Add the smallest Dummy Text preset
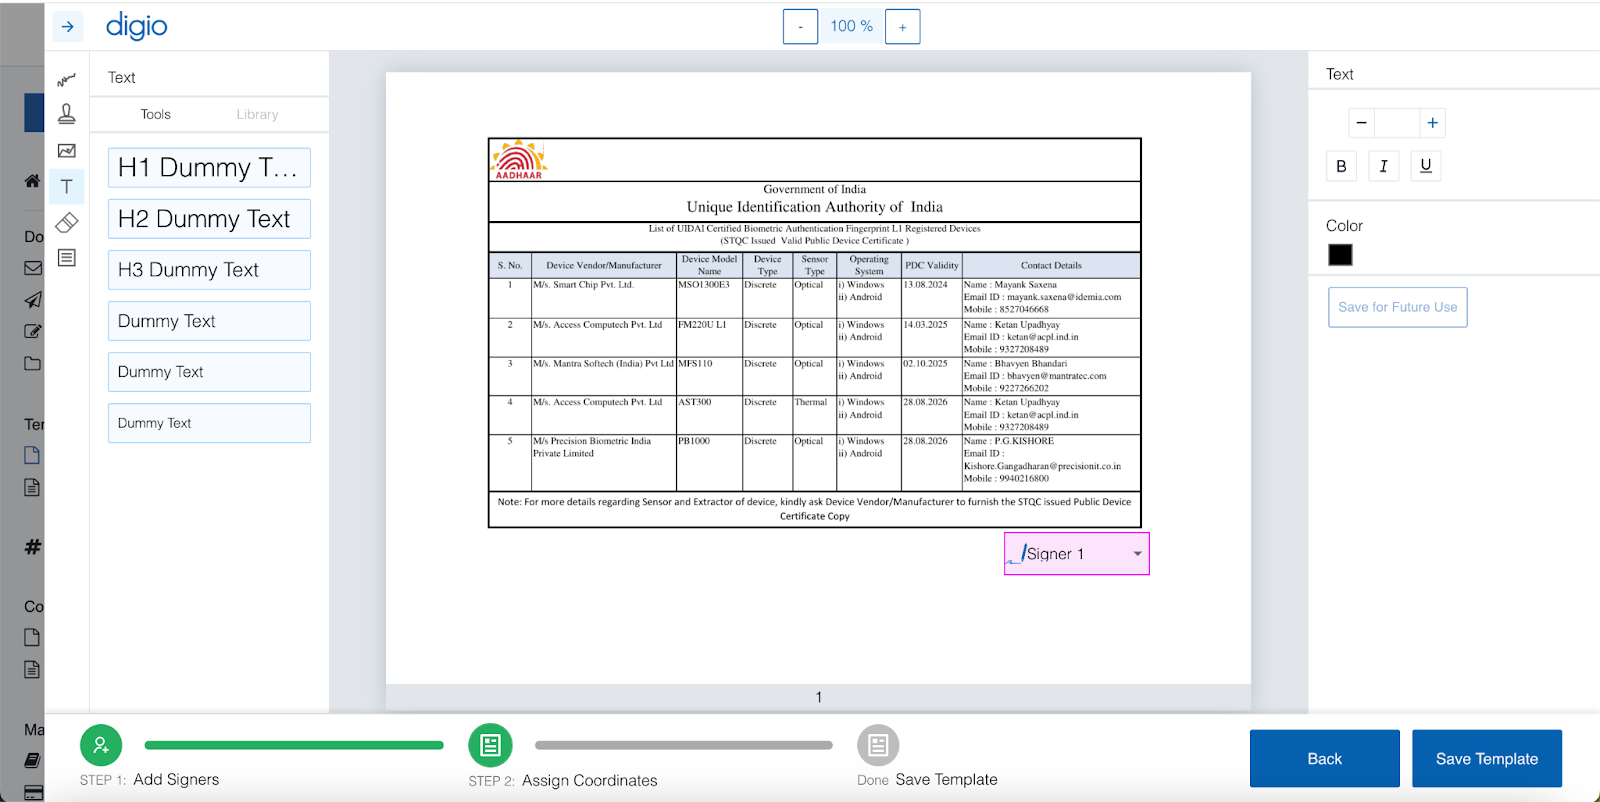 point(209,423)
